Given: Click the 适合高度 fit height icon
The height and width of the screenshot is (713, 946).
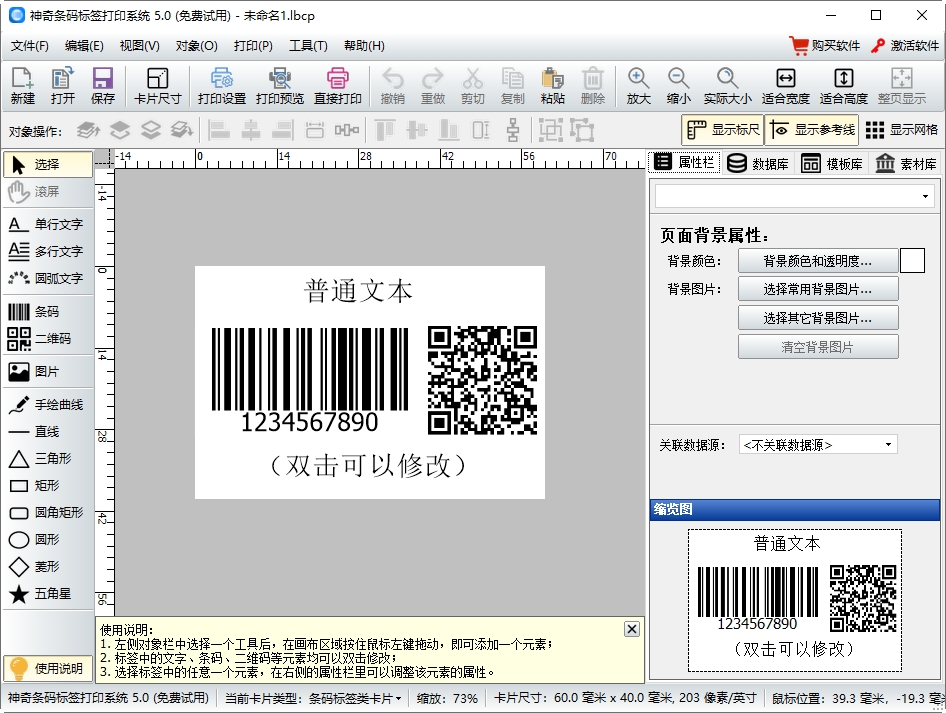Looking at the screenshot, I should pyautogui.click(x=843, y=86).
